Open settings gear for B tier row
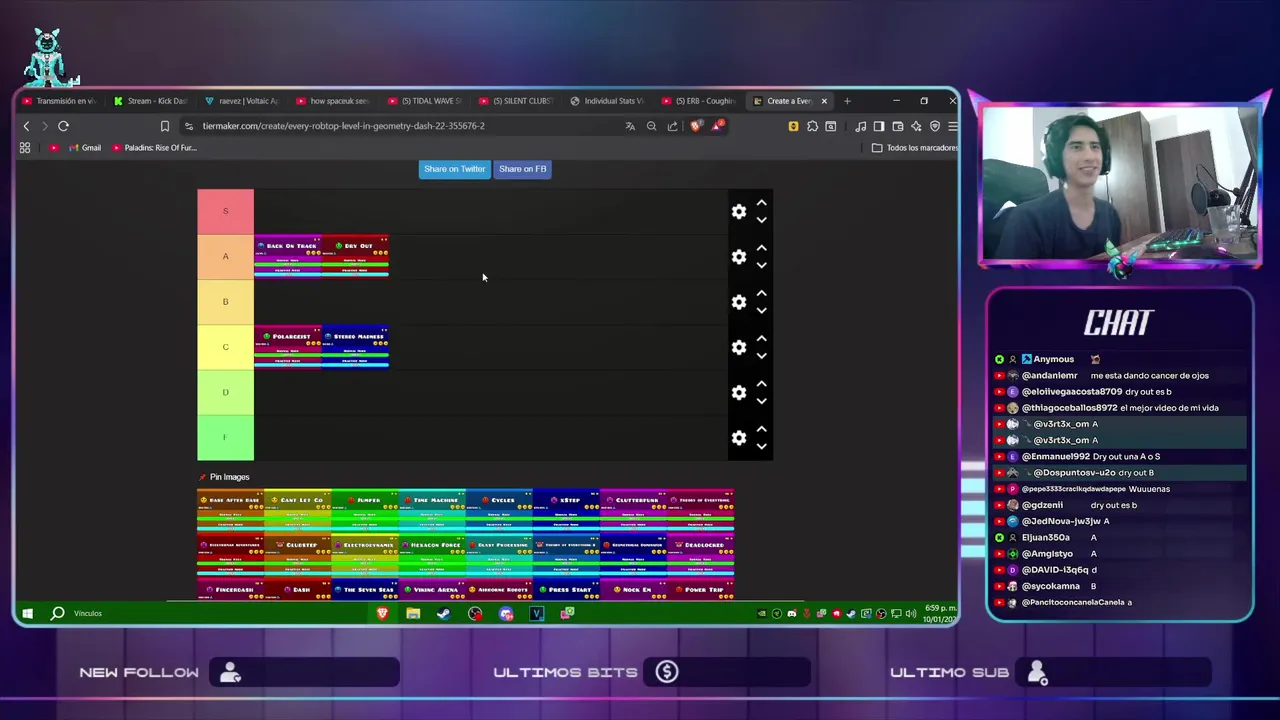Viewport: 1280px width, 720px height. click(738, 302)
